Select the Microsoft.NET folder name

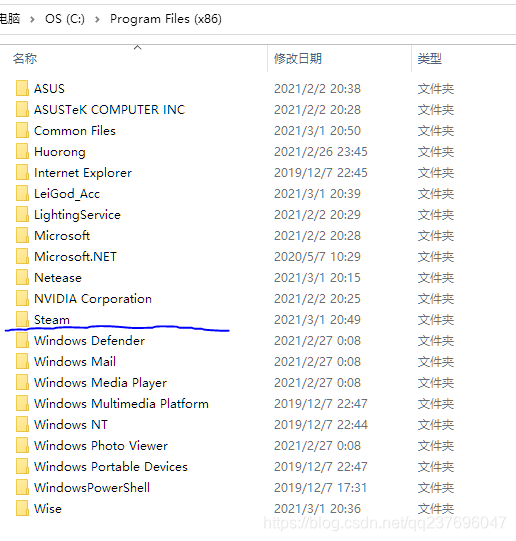pos(75,257)
